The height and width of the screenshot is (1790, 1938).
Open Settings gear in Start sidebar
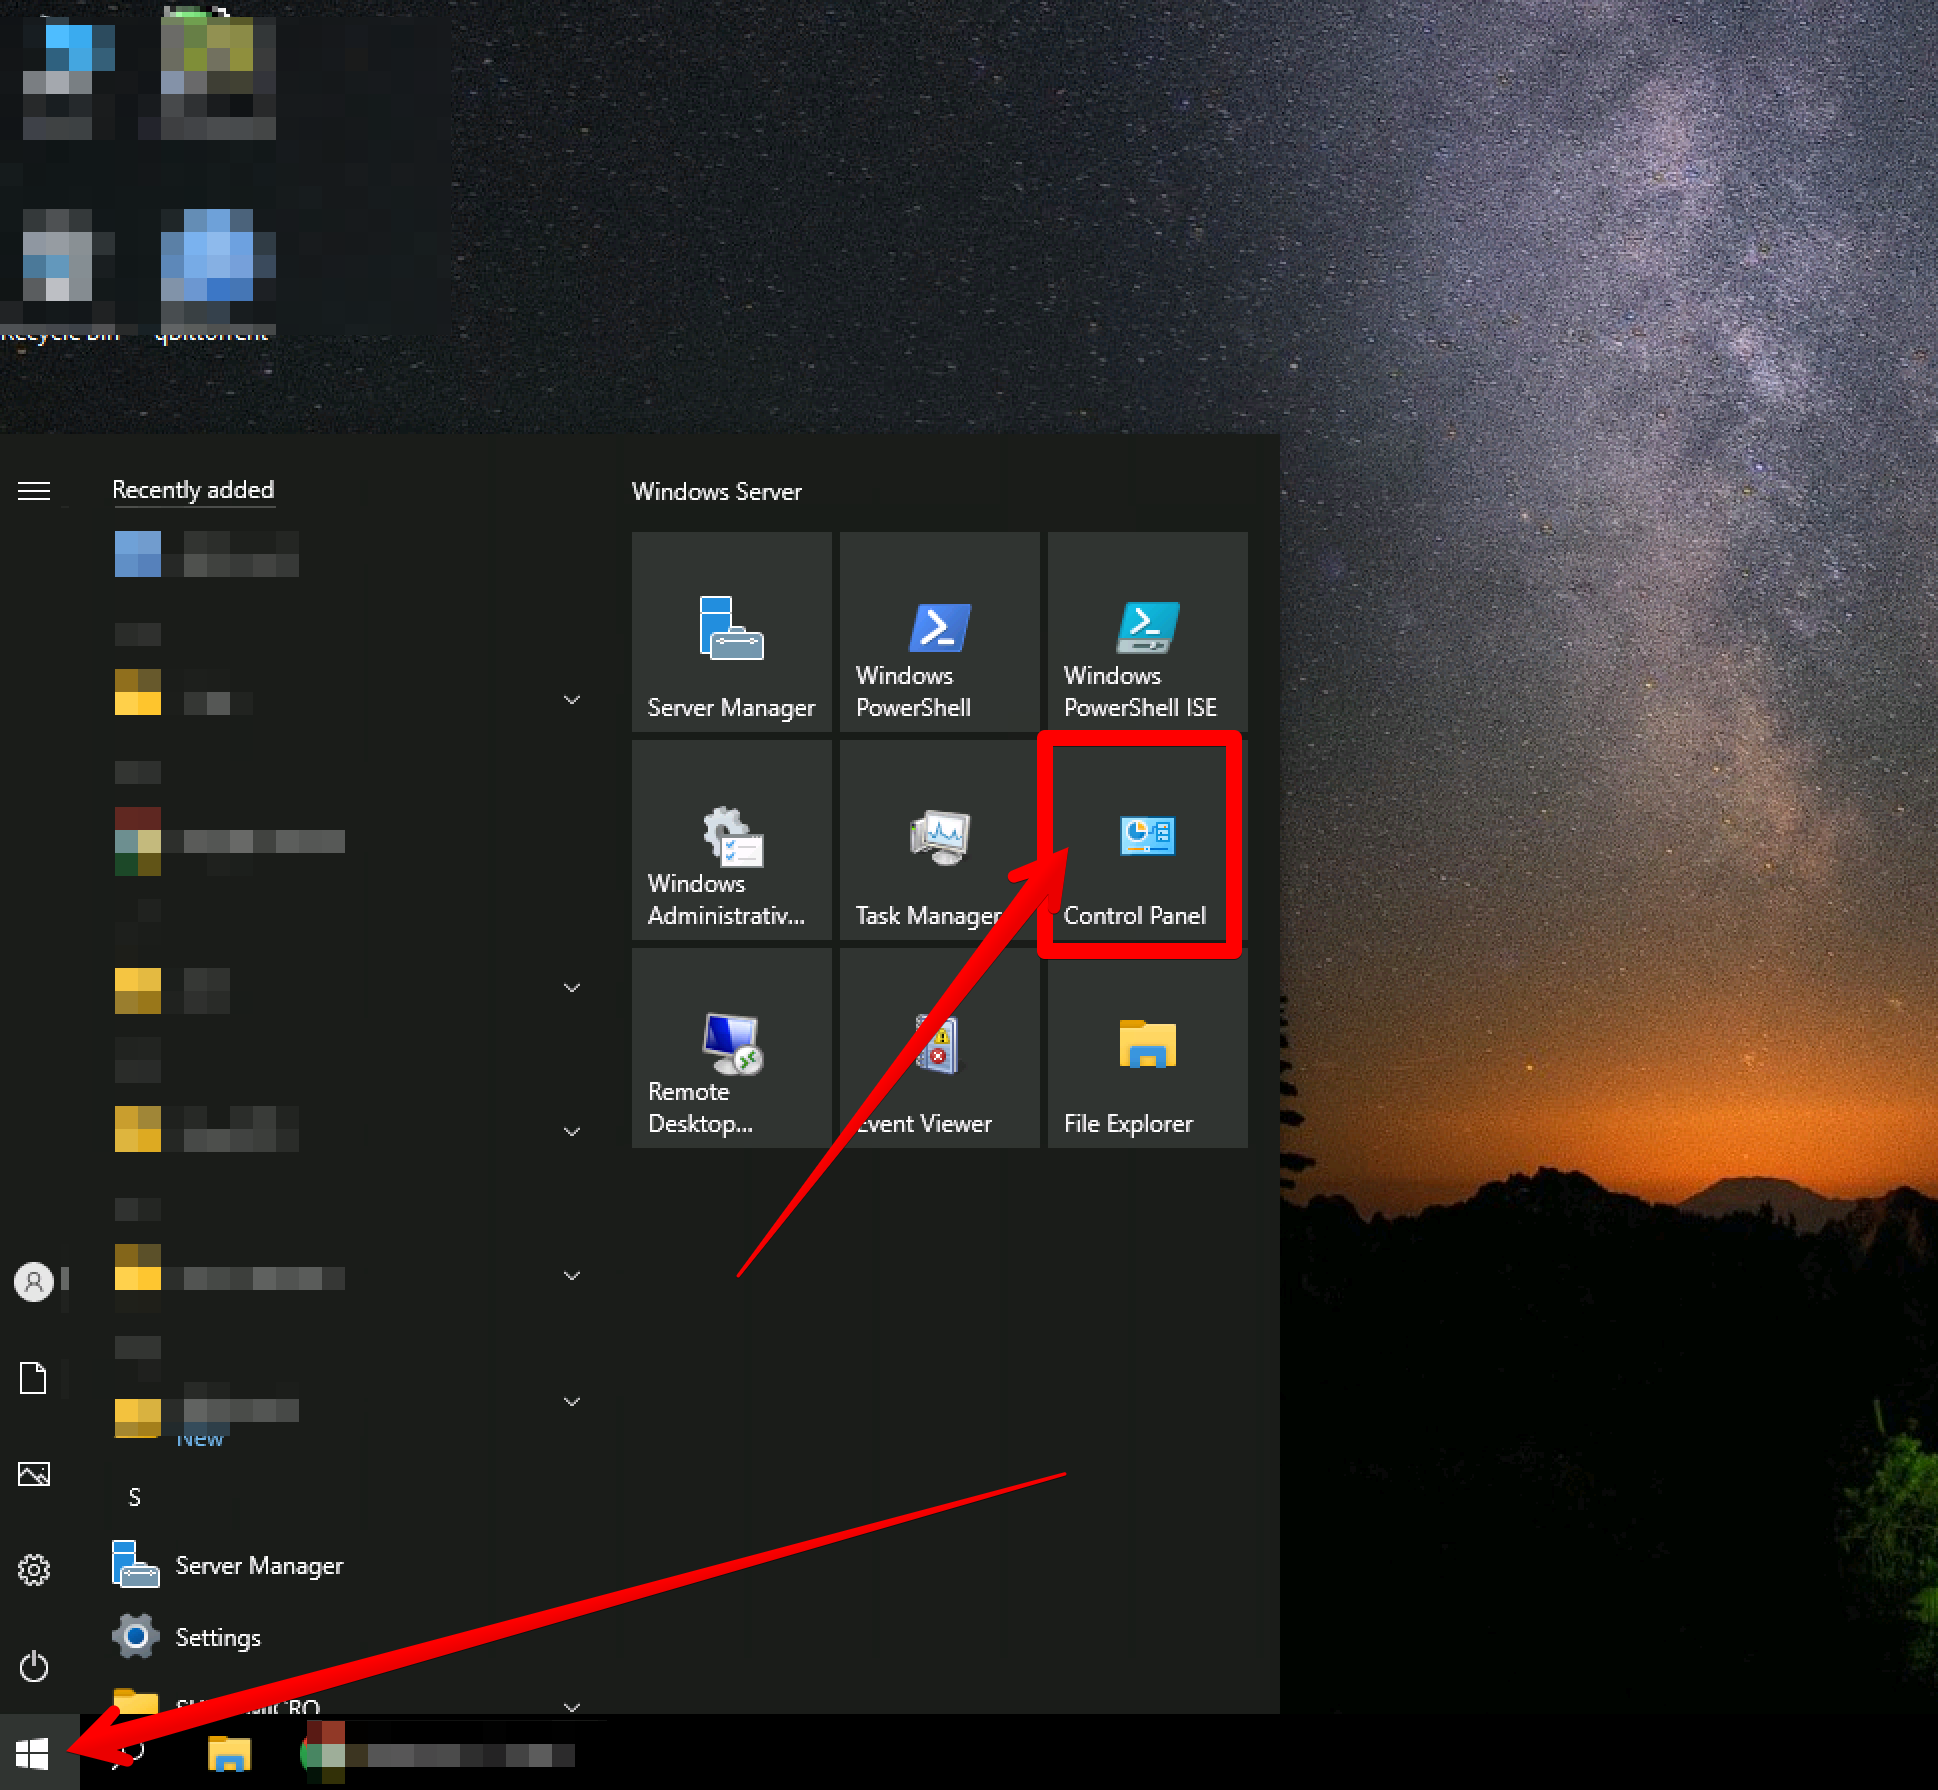34,1570
